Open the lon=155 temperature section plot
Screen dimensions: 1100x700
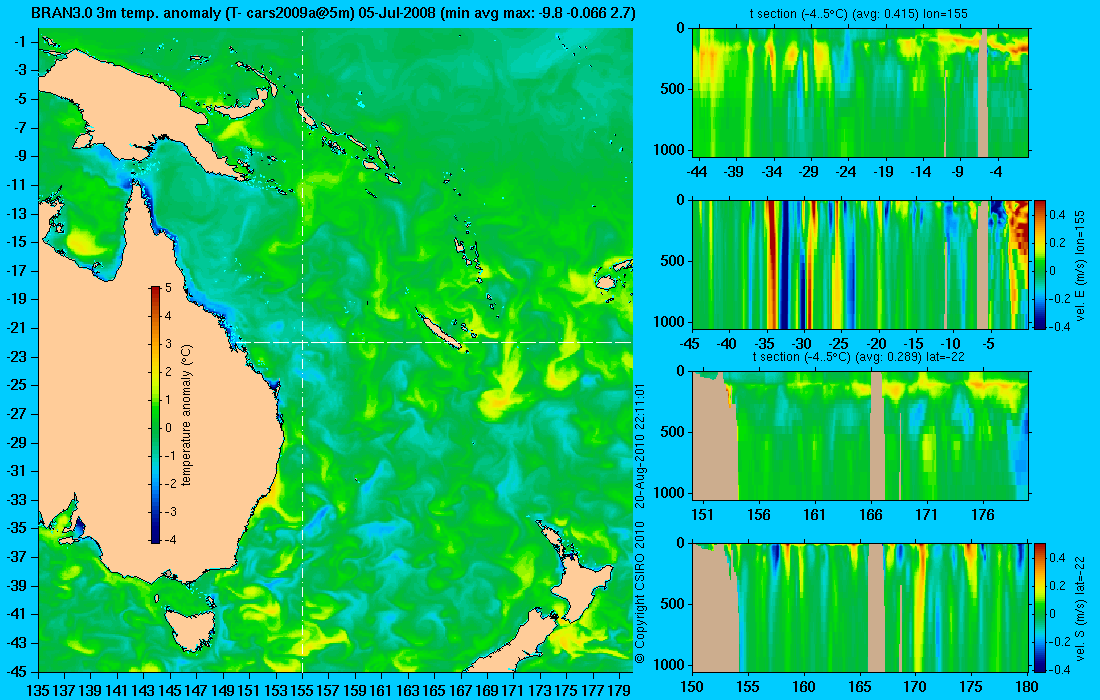click(x=861, y=93)
